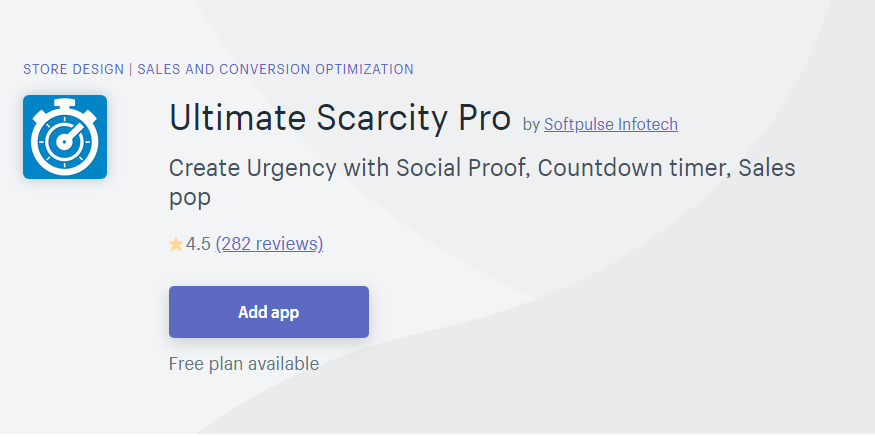Click the word 'by' before the developer name
This screenshot has height=437, width=875.
tap(531, 125)
